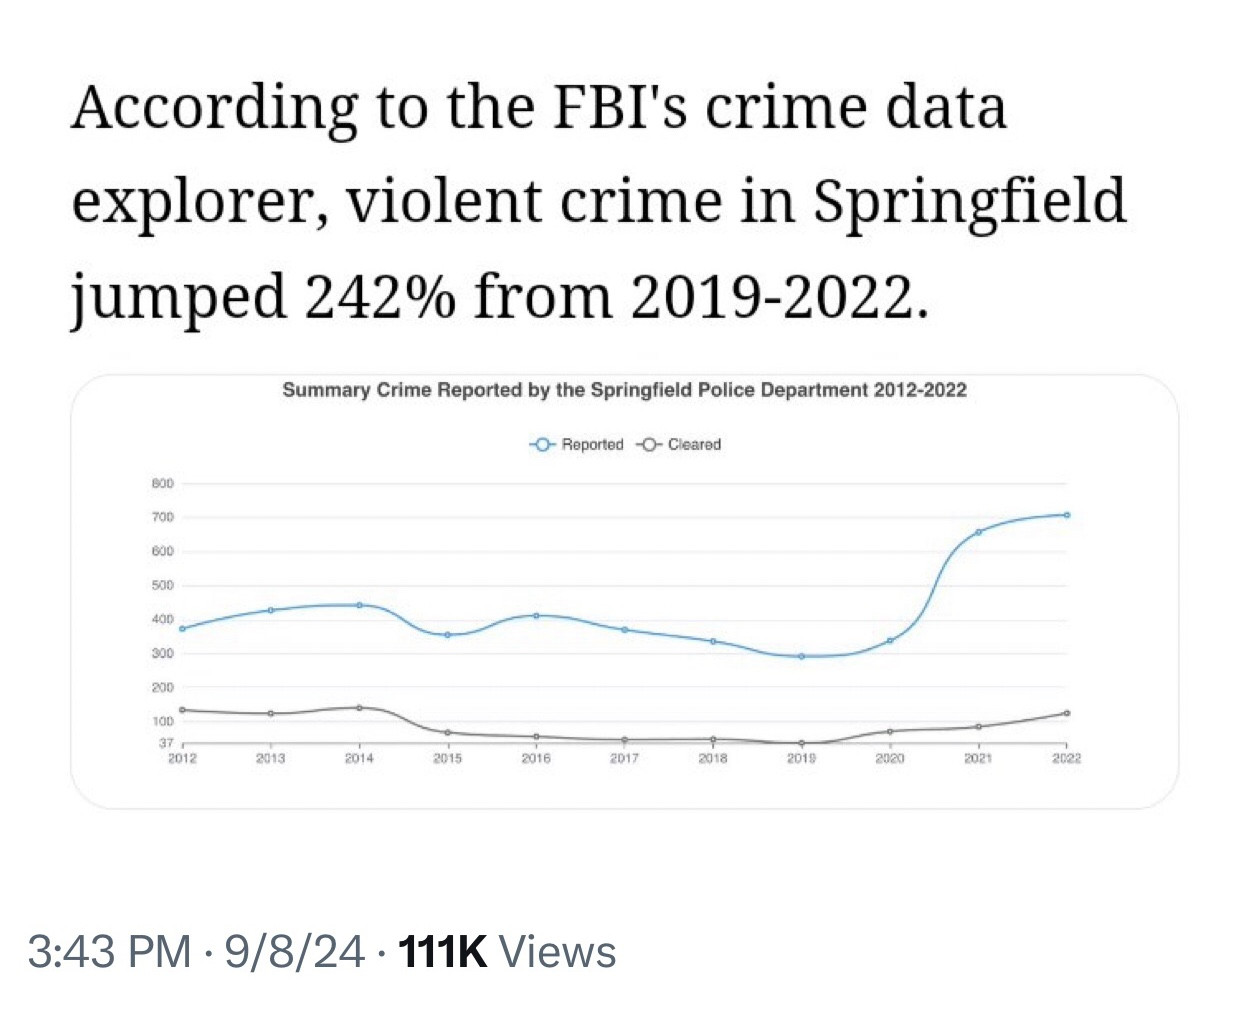Select the 2020 Cleared data point
The width and height of the screenshot is (1242, 1010).
click(x=890, y=732)
